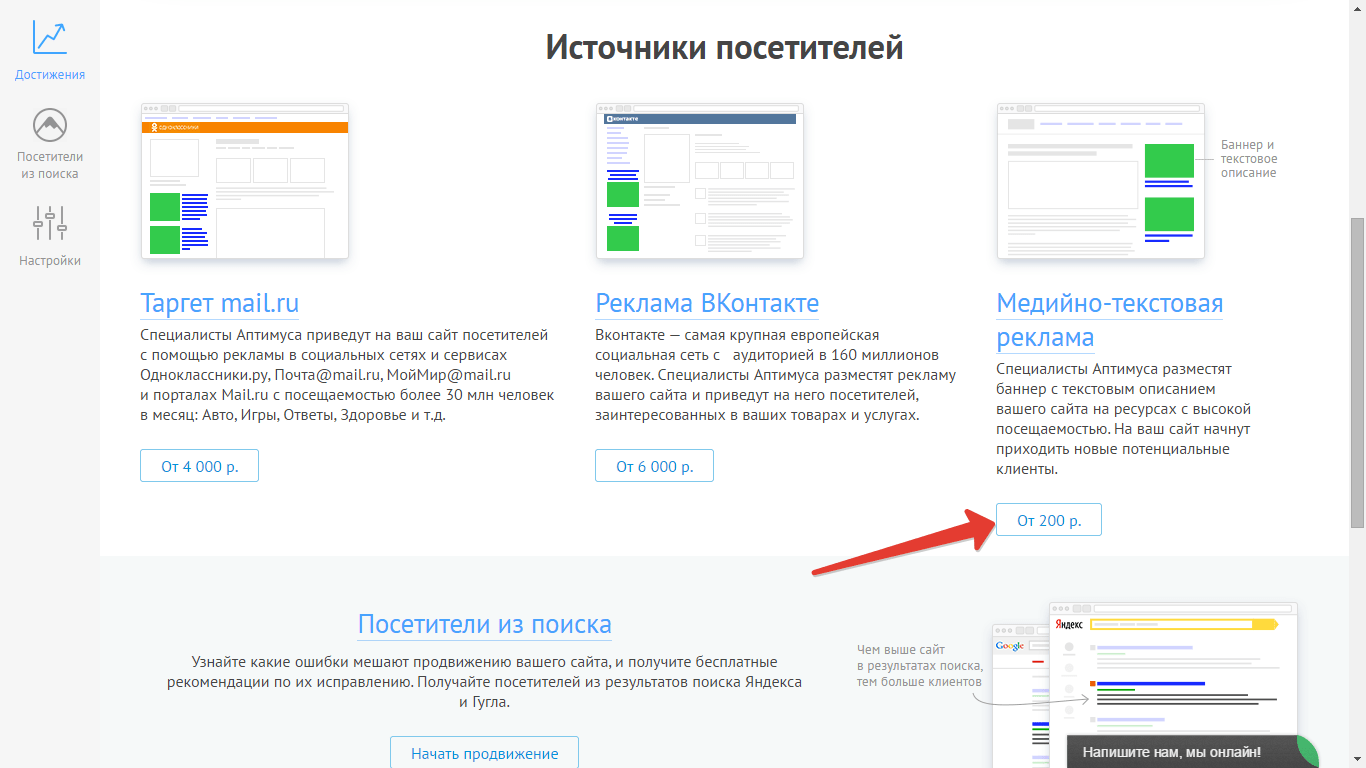Click the Посетители из поиска mountain icon

(x=50, y=126)
